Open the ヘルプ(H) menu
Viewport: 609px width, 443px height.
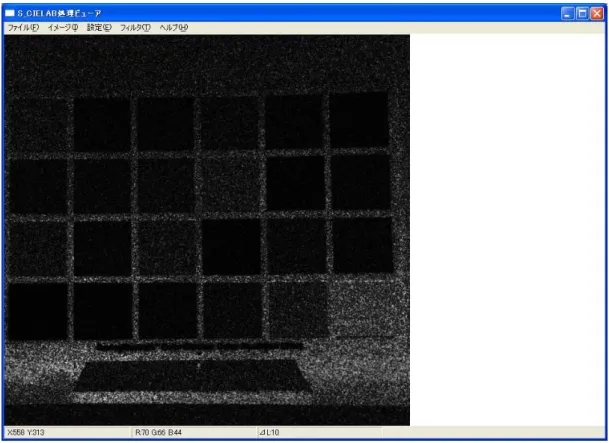point(174,28)
